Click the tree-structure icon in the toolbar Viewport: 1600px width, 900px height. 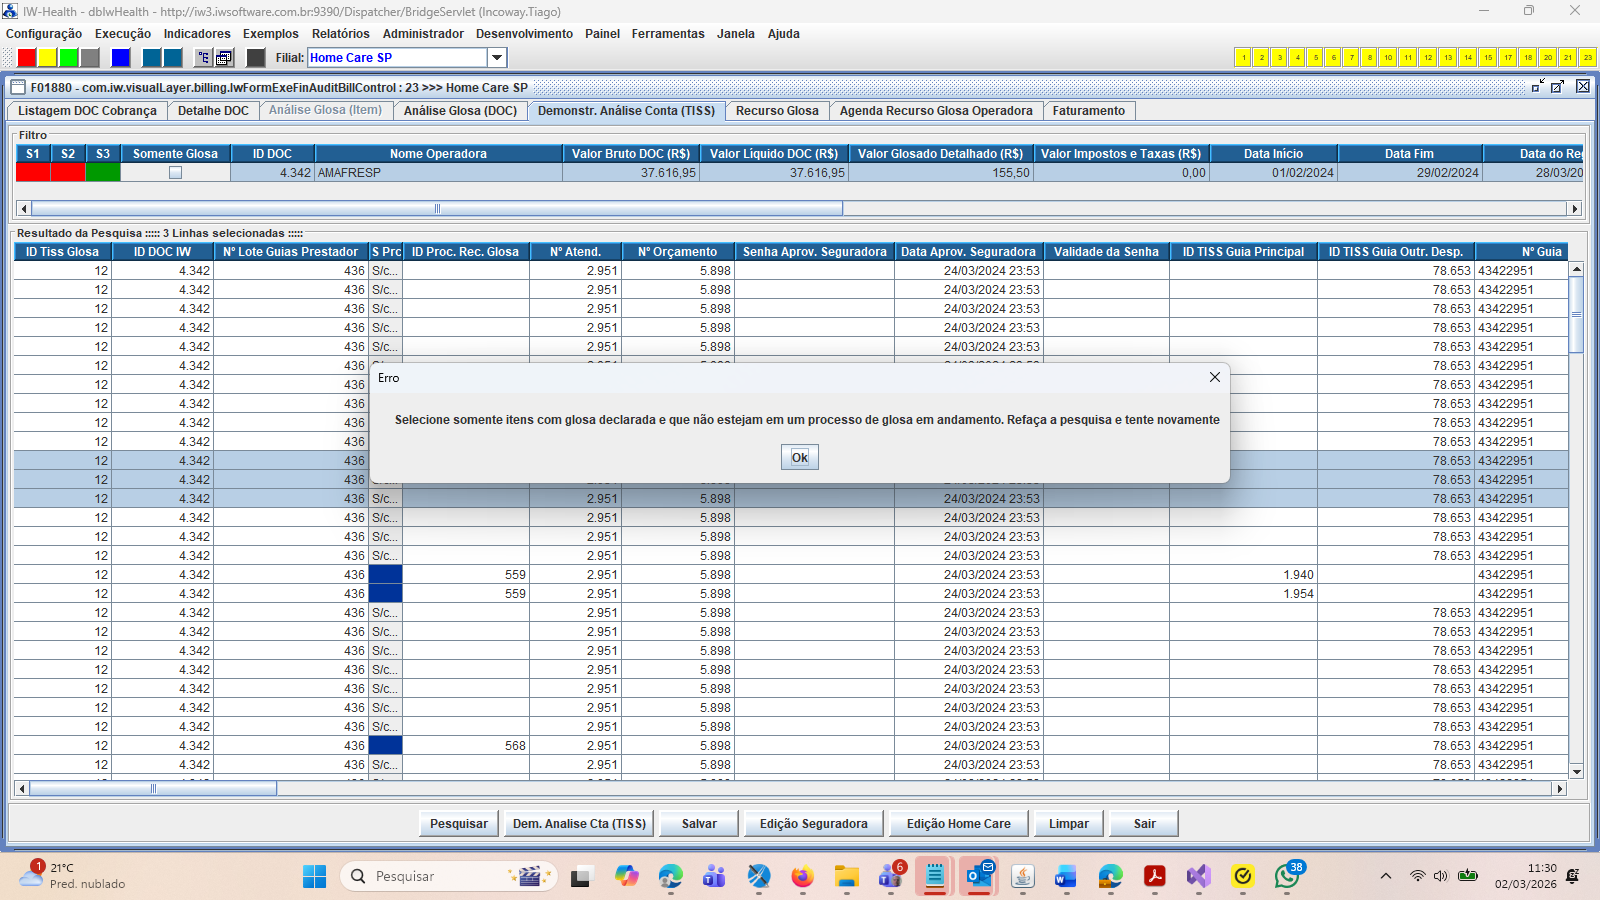203,58
